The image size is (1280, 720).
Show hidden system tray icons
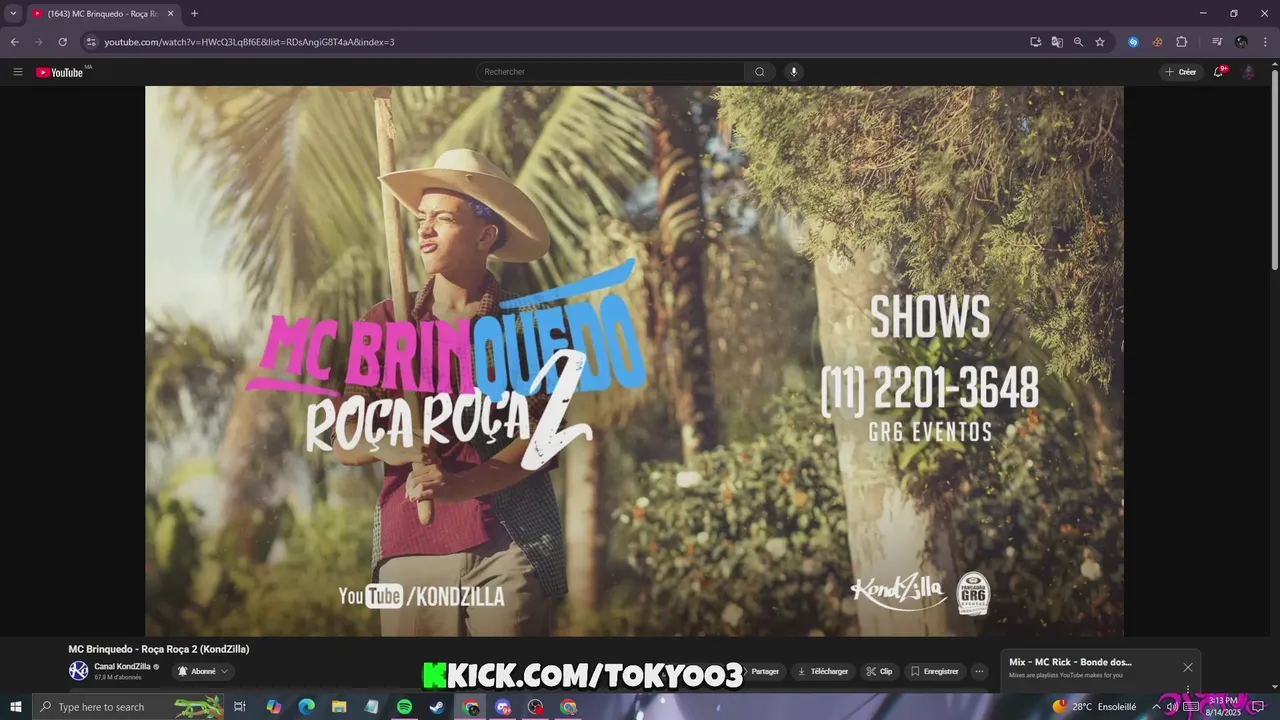tap(1158, 707)
